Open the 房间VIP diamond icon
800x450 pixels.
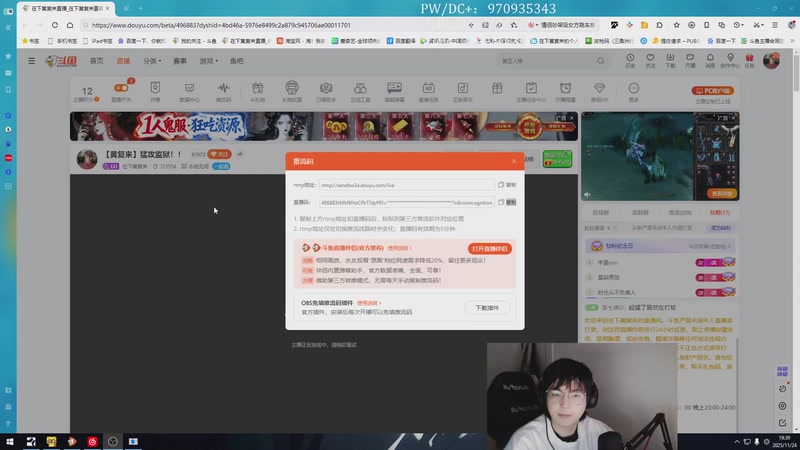[599, 92]
